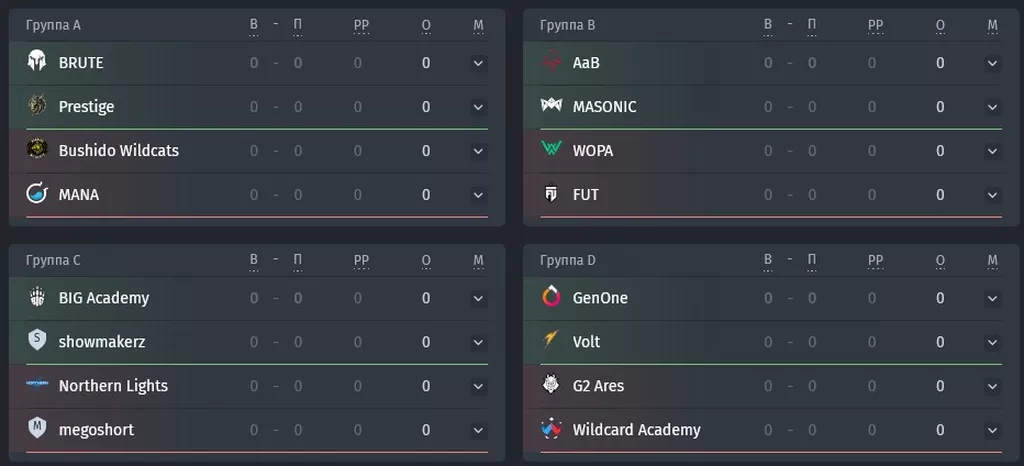The width and height of the screenshot is (1024, 466).
Task: Expand the AaB matches chevron
Action: [993, 63]
